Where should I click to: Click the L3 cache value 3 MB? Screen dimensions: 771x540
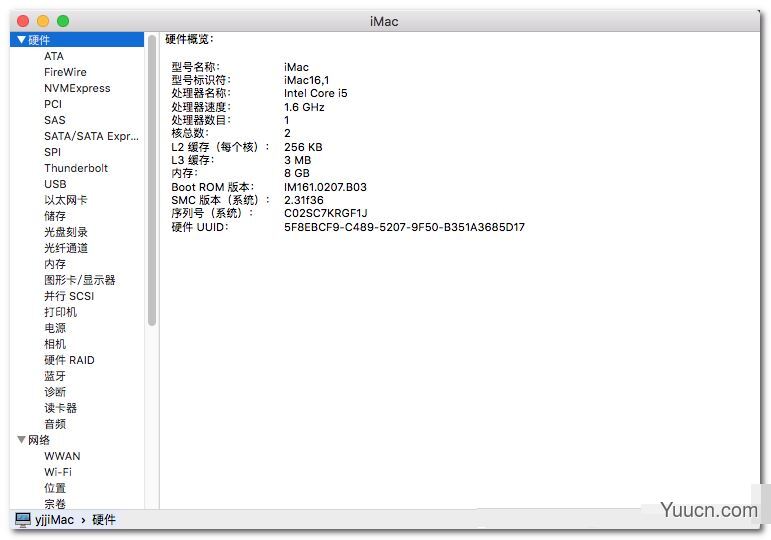(297, 160)
